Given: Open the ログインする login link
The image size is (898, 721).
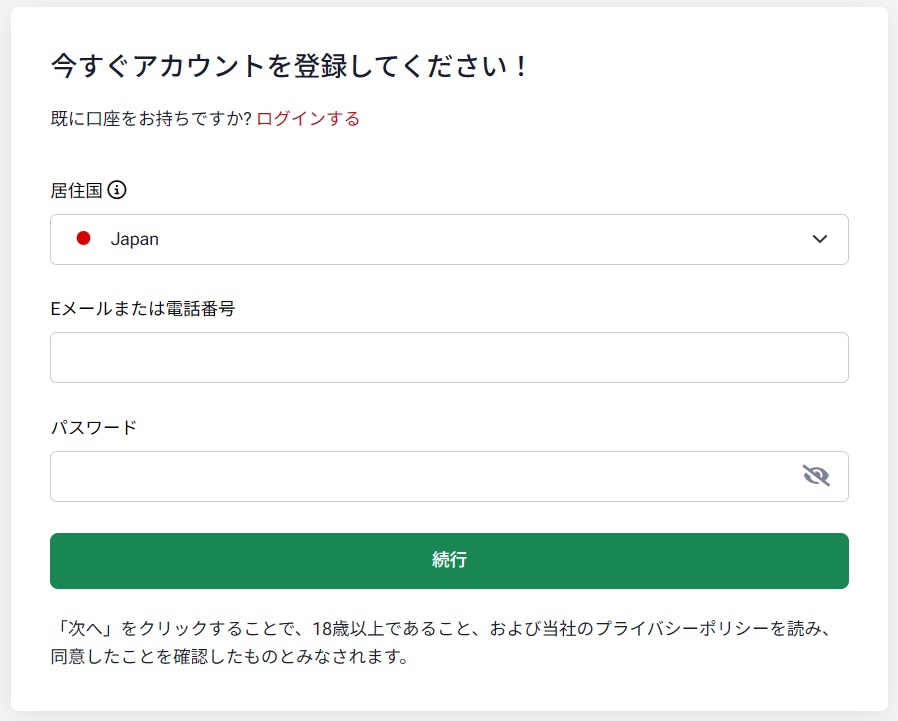Looking at the screenshot, I should coord(308,119).
